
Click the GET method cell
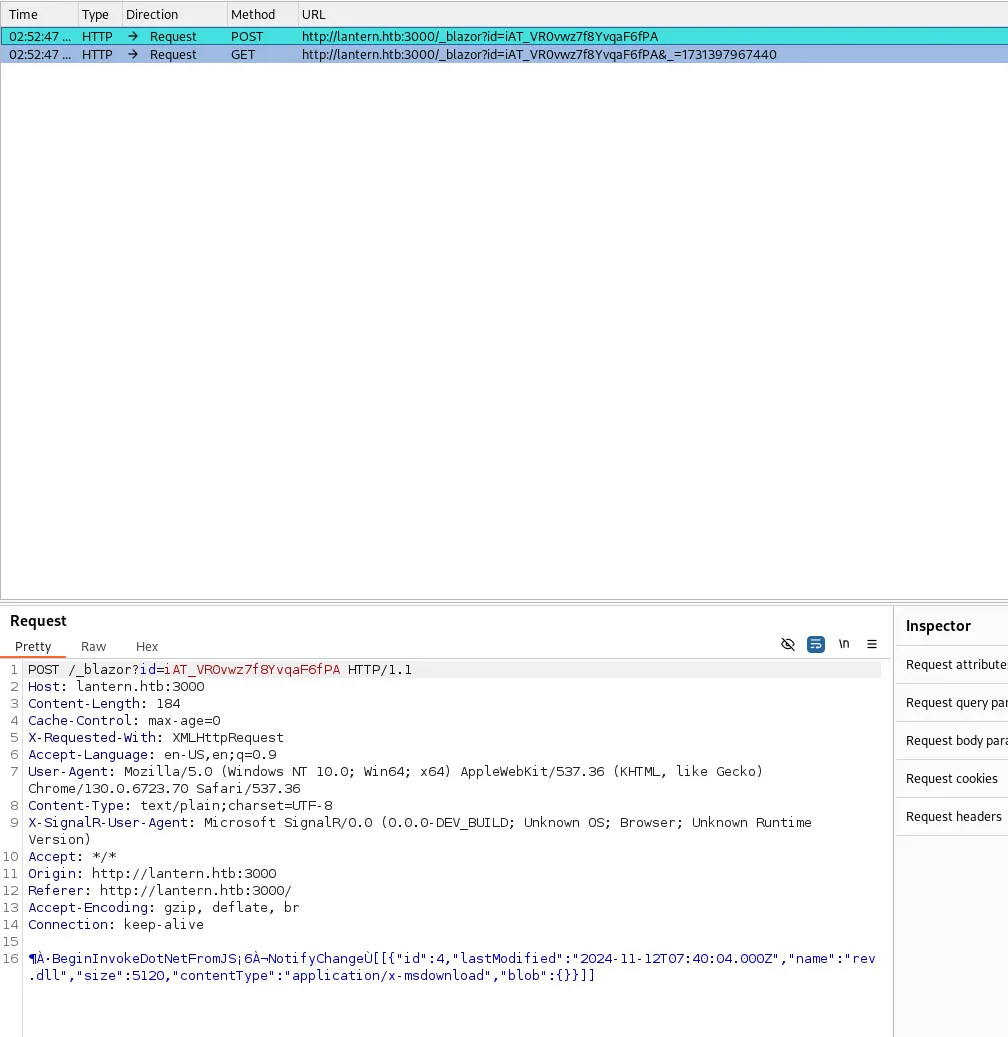coord(243,54)
